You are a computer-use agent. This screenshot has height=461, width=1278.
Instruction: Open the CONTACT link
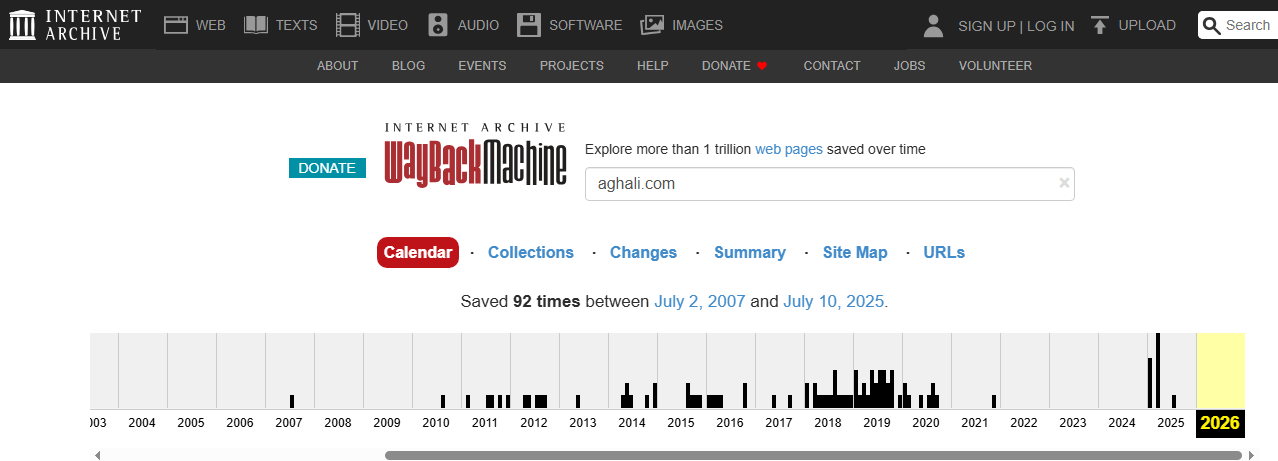click(x=832, y=66)
